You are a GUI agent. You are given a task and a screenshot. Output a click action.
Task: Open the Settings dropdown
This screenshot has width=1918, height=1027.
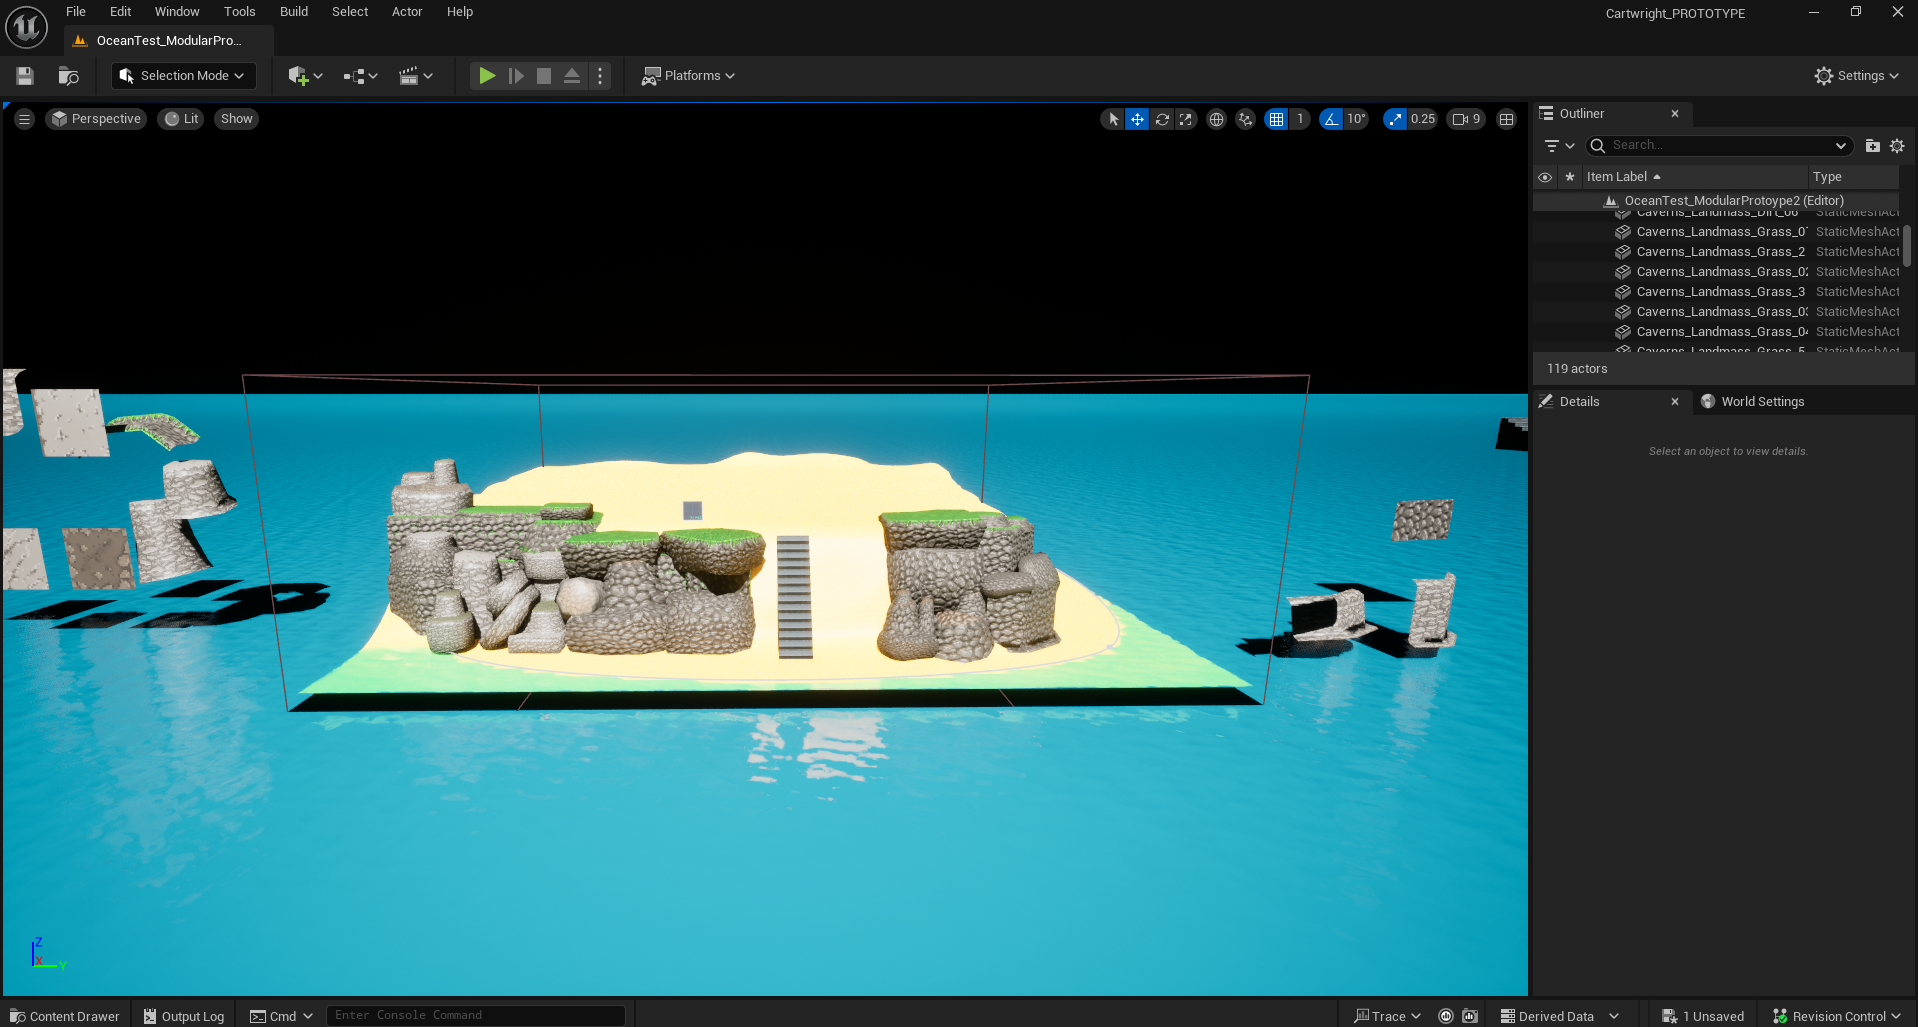1856,76
